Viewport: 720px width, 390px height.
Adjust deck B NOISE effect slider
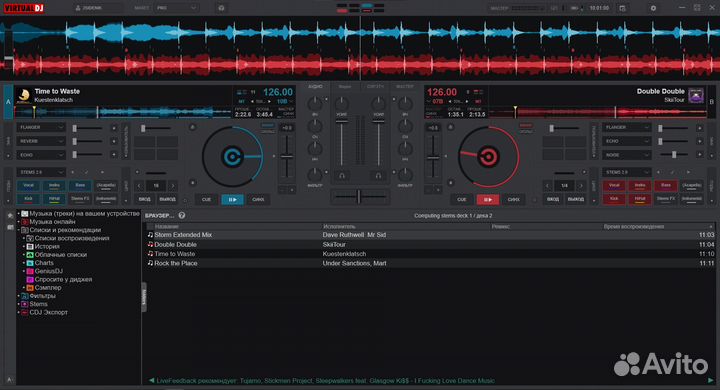tap(674, 155)
